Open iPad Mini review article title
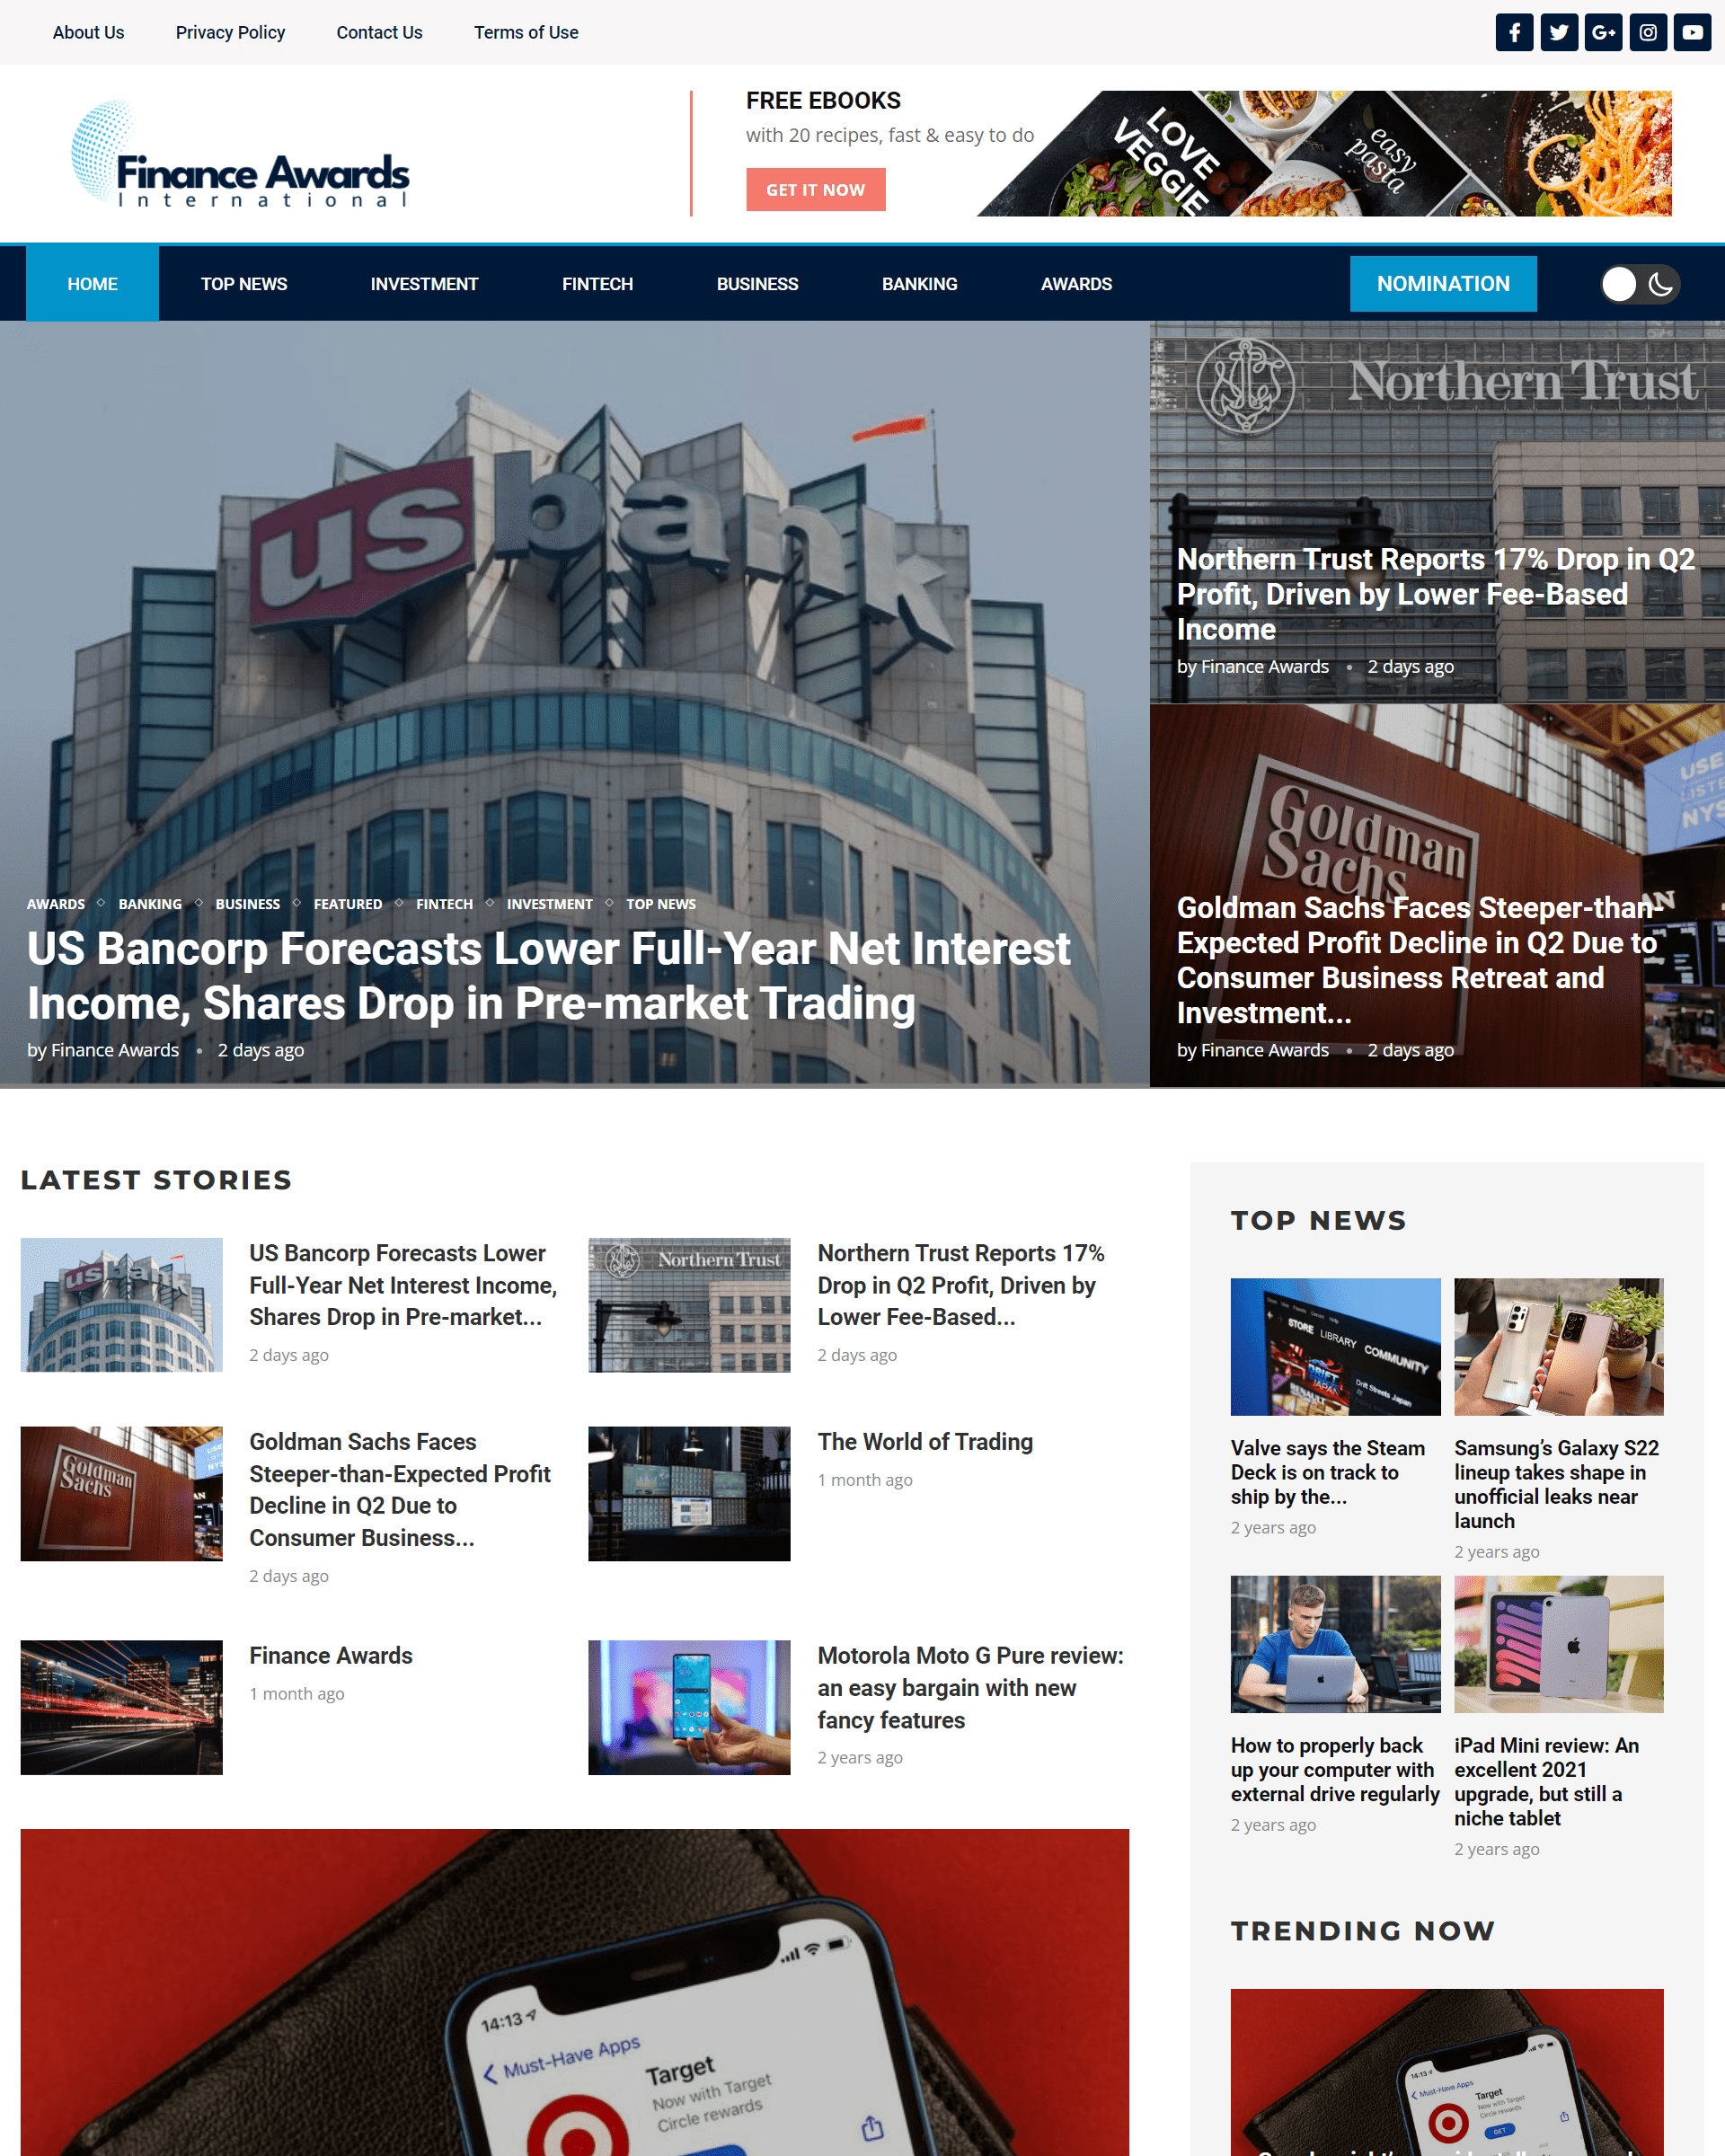Screen dimensions: 1725x2156 [x=1547, y=1782]
